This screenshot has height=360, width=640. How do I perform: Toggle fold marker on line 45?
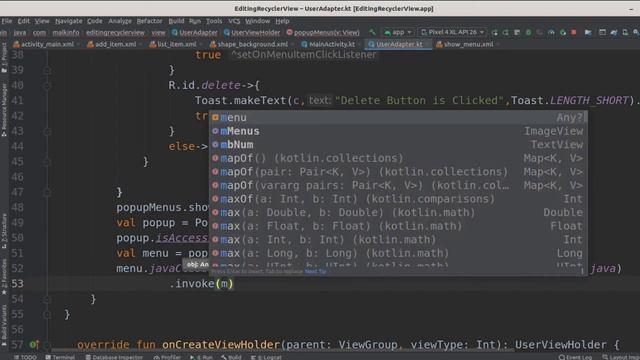(47, 162)
